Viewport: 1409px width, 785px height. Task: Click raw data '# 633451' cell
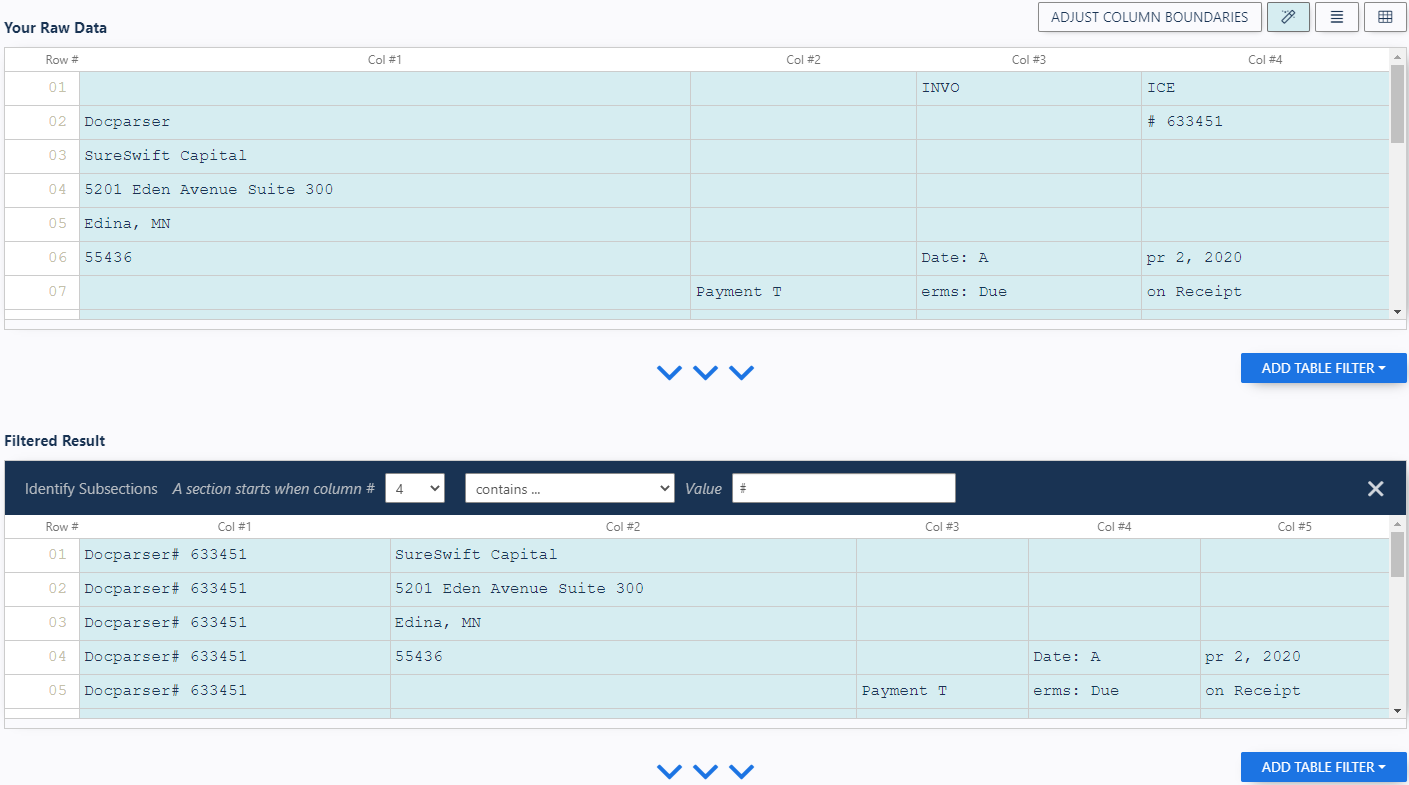click(1265, 122)
